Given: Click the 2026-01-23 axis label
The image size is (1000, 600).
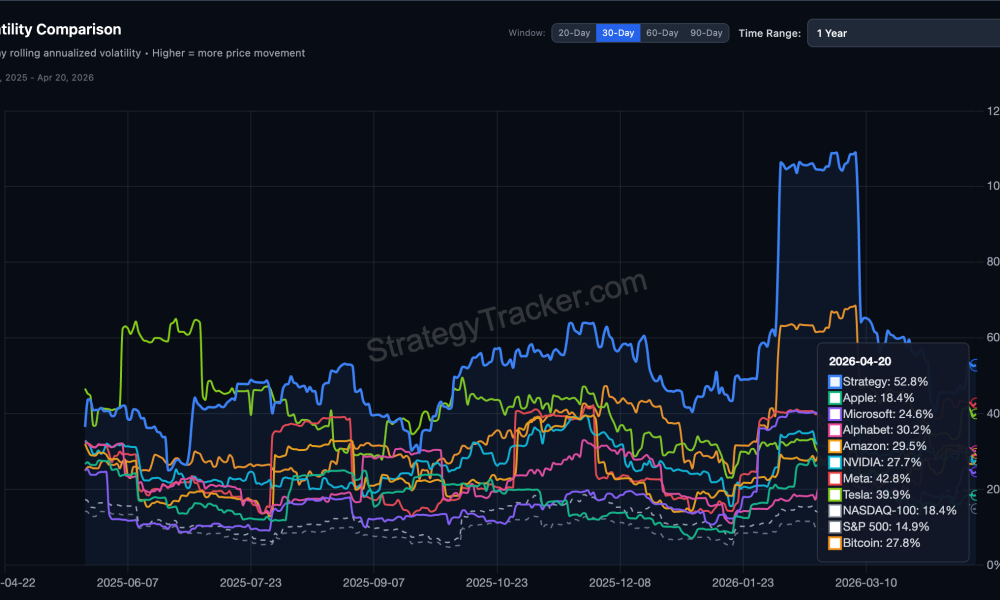Looking at the screenshot, I should (x=742, y=583).
